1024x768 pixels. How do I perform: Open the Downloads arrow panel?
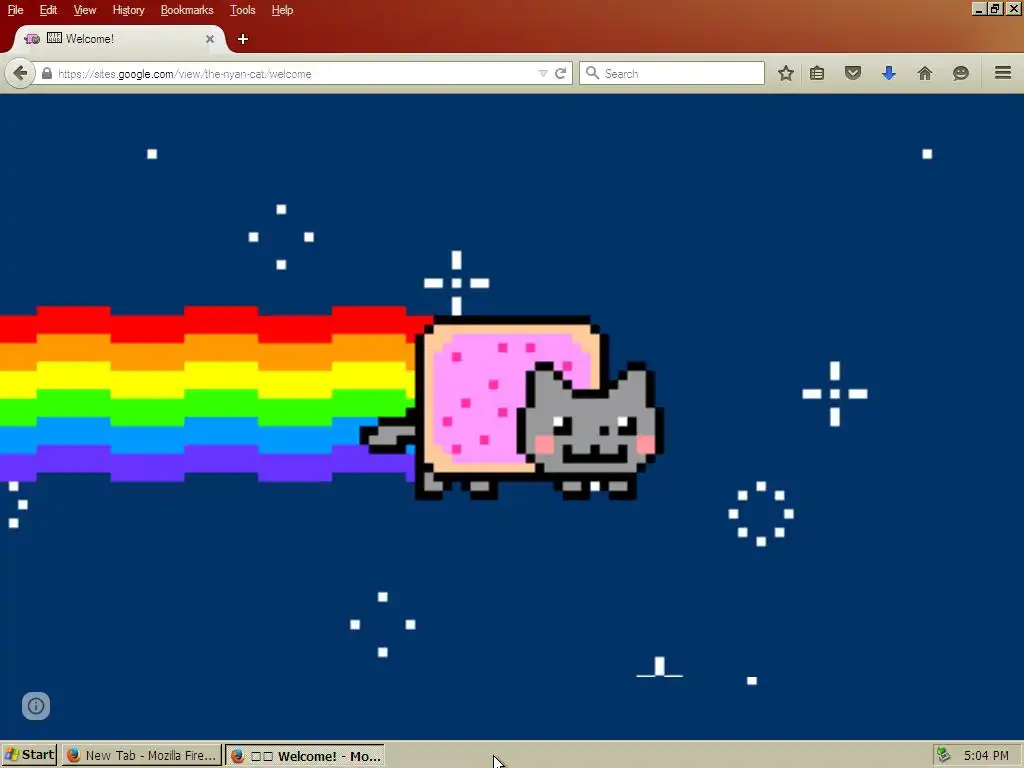click(x=888, y=73)
